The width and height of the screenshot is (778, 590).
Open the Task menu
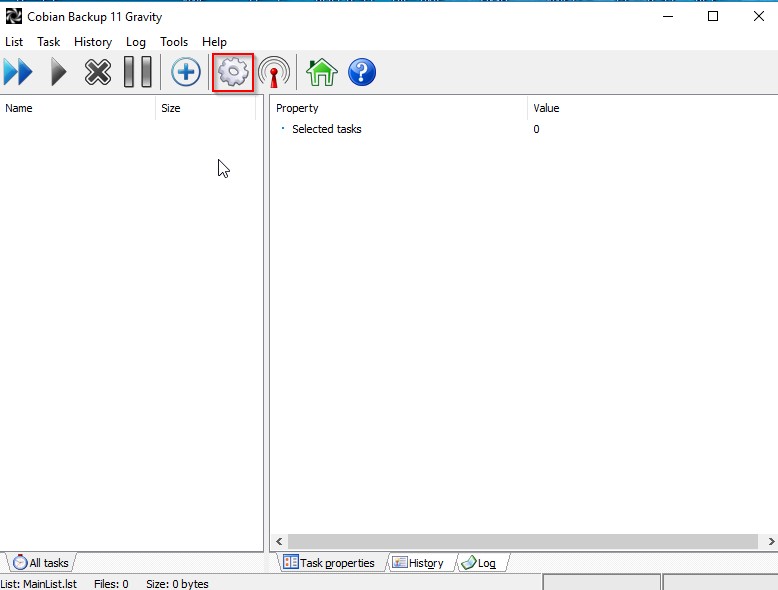[49, 42]
